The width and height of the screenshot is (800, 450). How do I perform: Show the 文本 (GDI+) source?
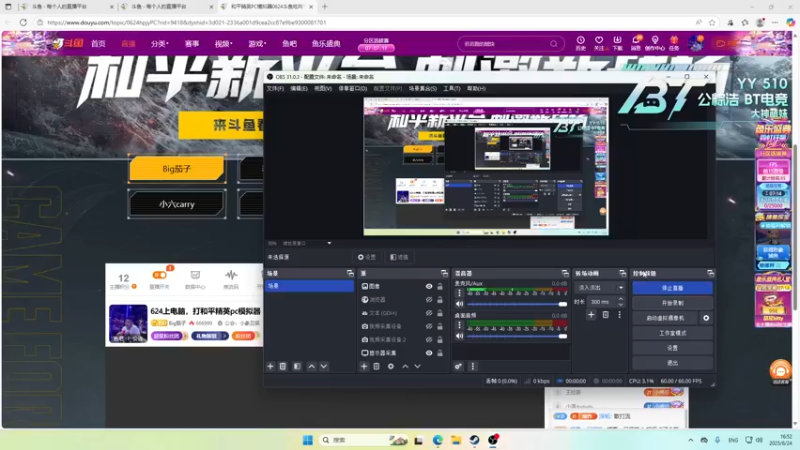pos(429,313)
